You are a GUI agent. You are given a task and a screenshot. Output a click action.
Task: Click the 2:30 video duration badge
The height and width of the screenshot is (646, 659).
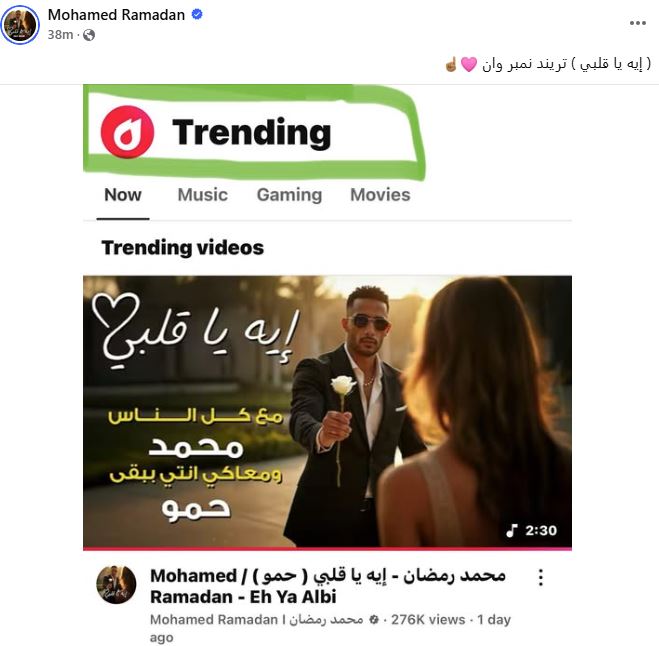click(532, 530)
